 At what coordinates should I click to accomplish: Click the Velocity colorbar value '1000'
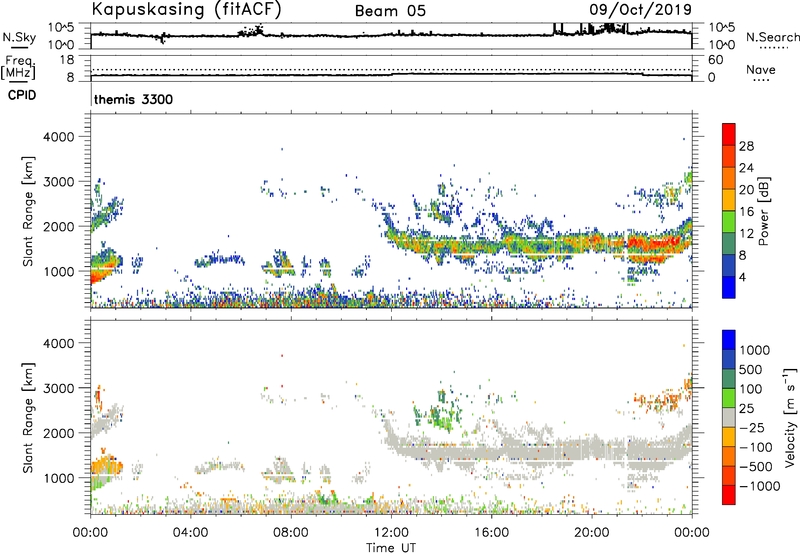click(x=754, y=350)
